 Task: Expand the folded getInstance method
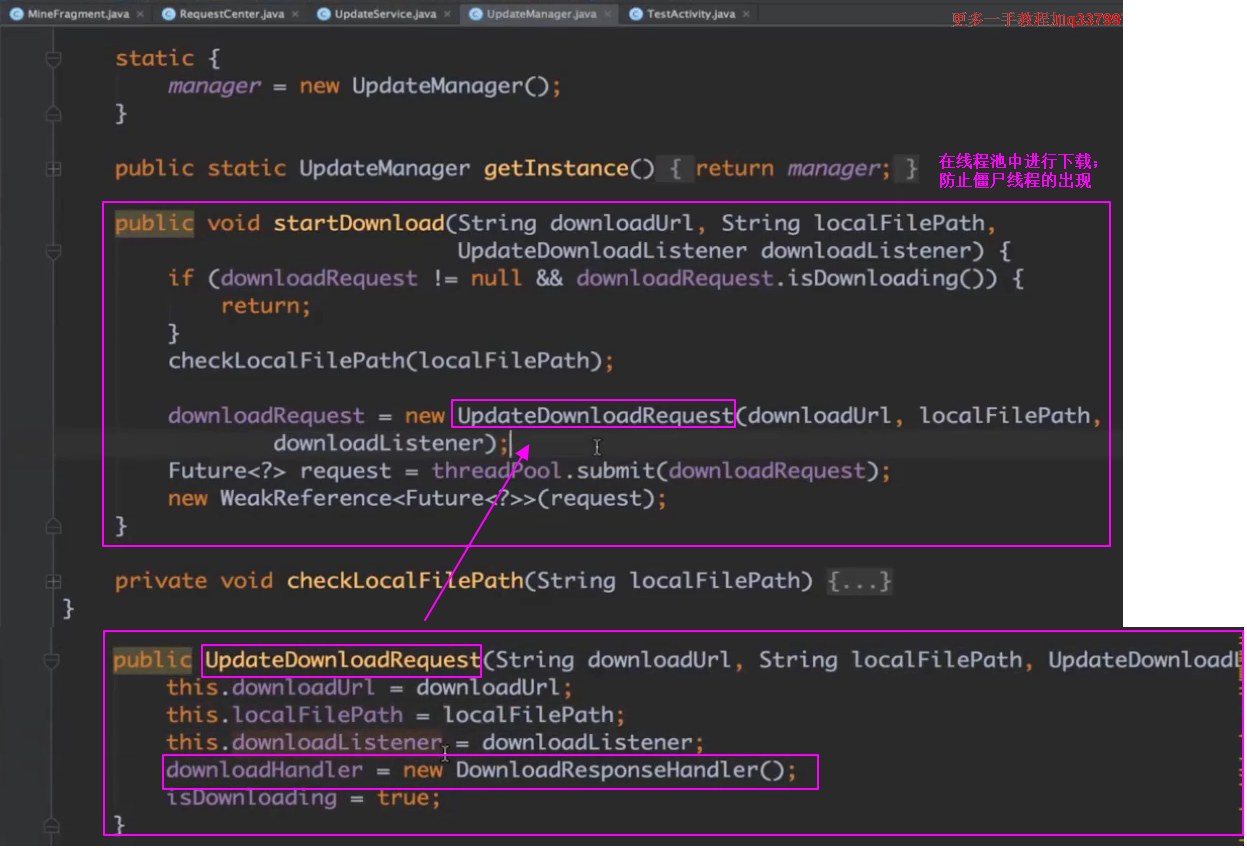[54, 169]
